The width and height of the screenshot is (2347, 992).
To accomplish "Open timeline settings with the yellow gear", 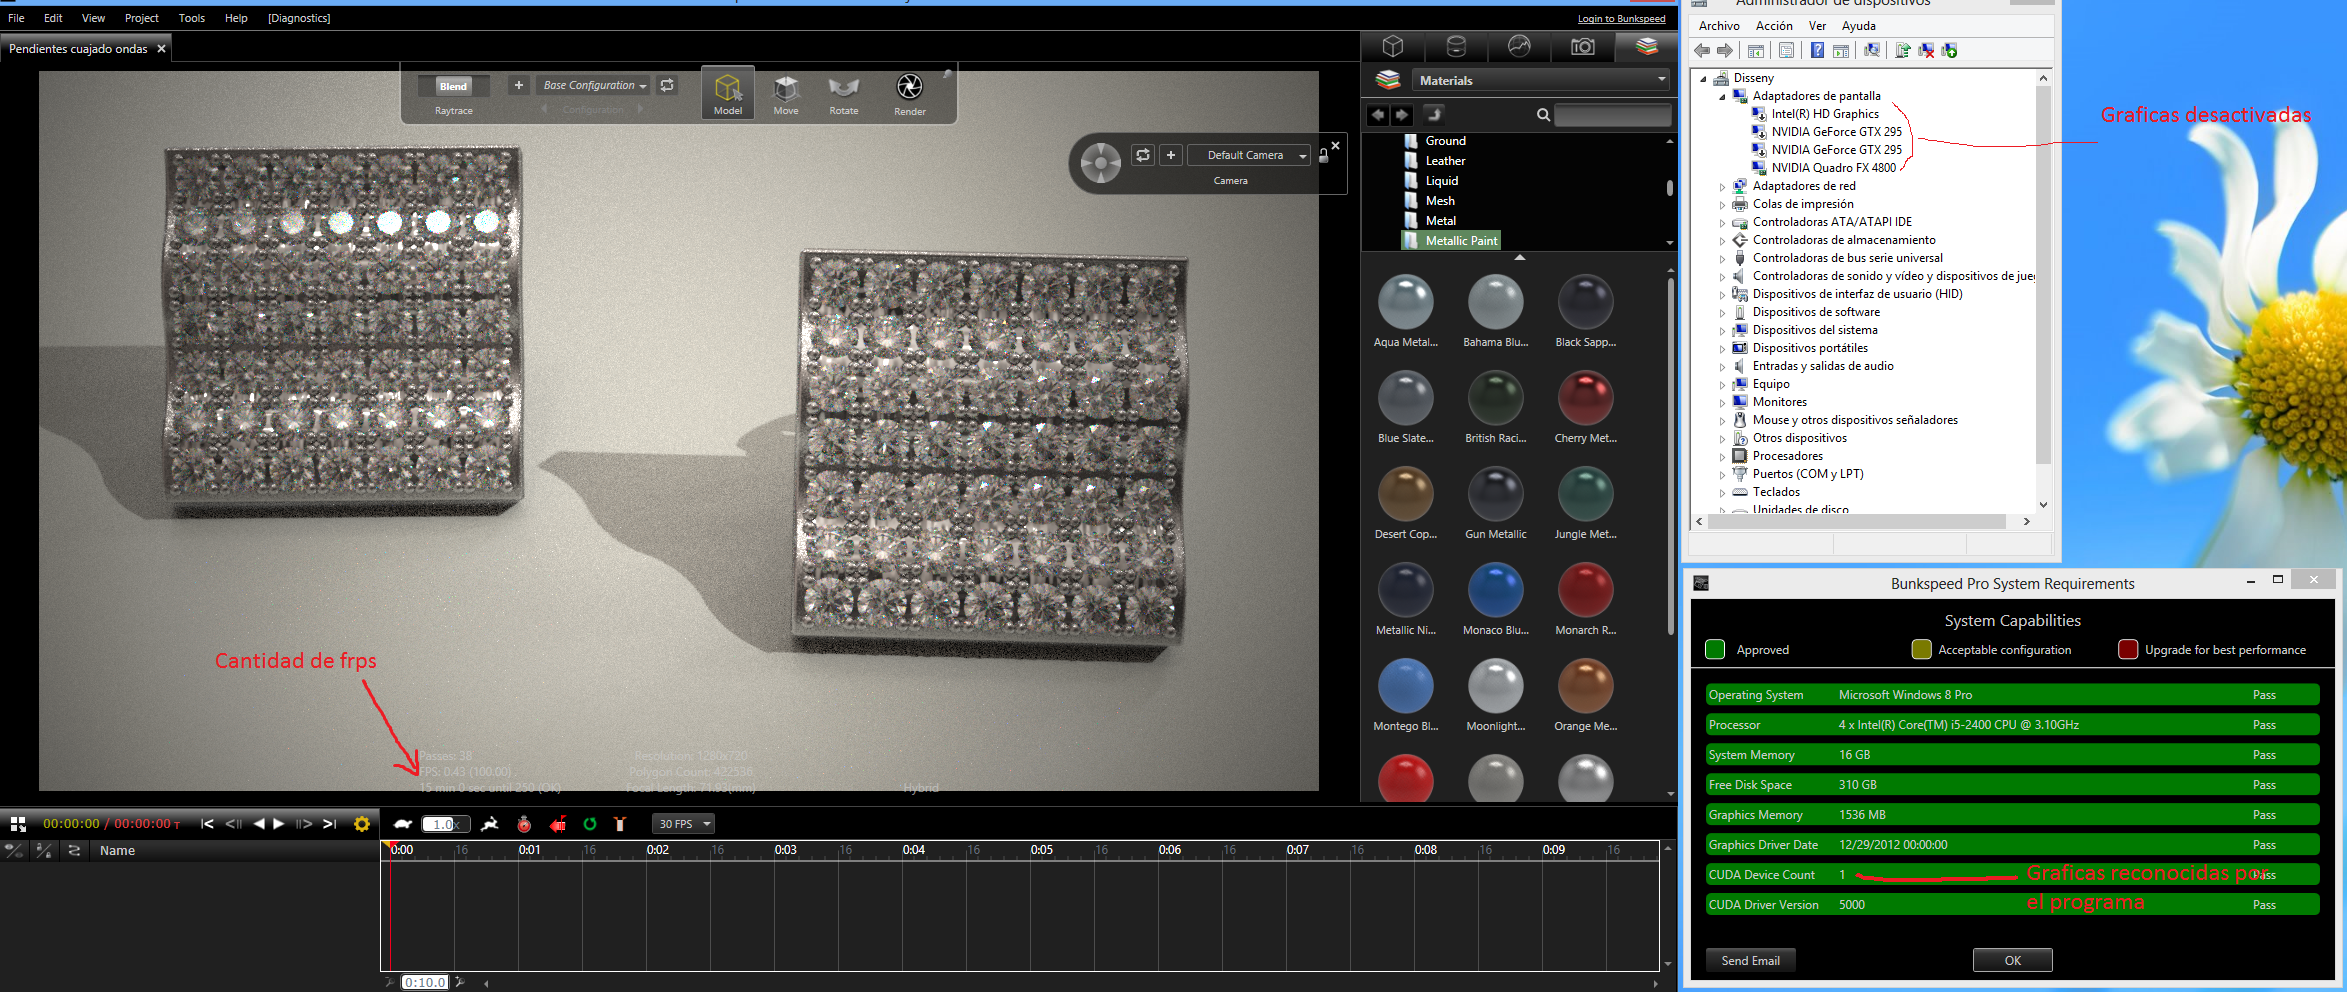I will [x=362, y=824].
